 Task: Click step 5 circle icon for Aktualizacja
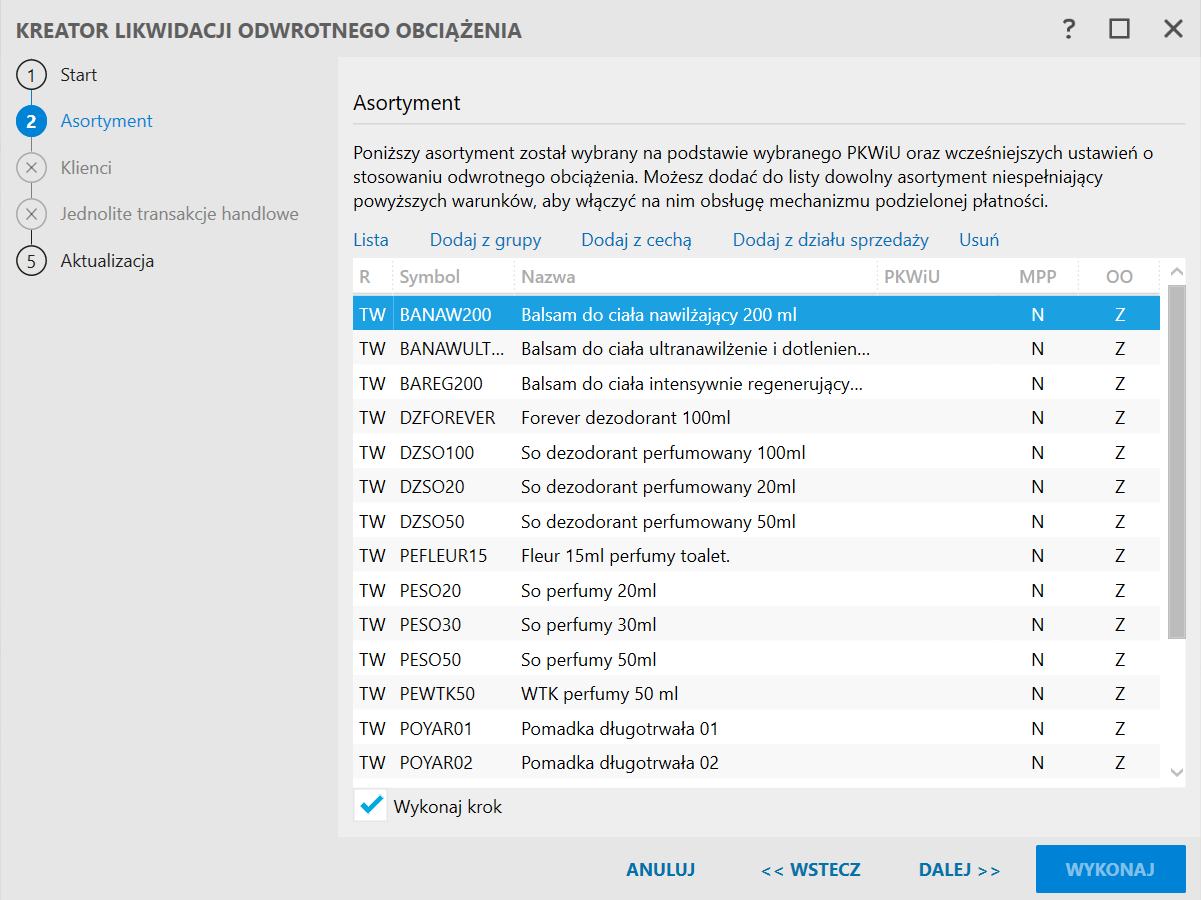pos(32,261)
